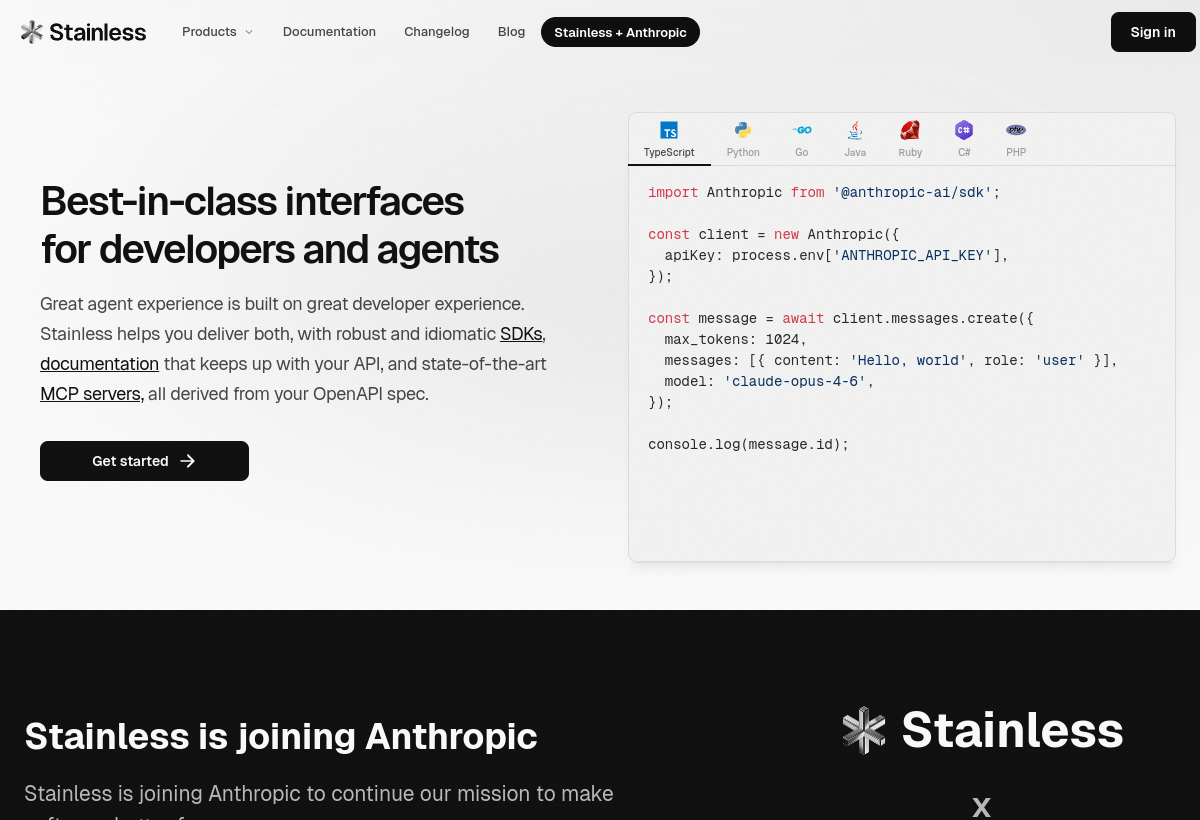Select the Python logo tab icon
Viewport: 1200px width, 820px height.
point(743,130)
